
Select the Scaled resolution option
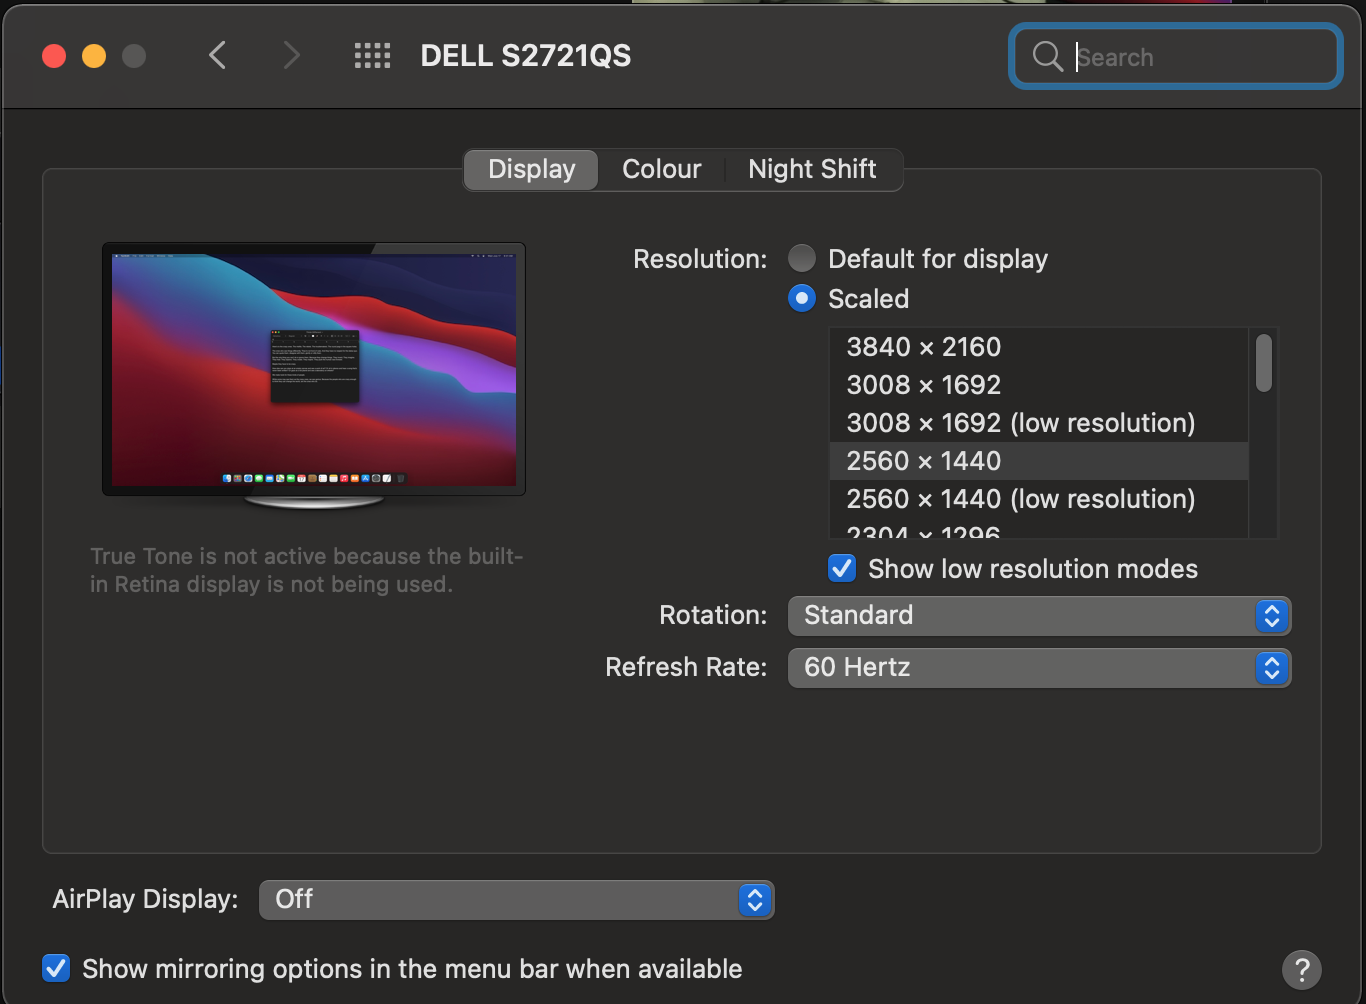(x=802, y=298)
